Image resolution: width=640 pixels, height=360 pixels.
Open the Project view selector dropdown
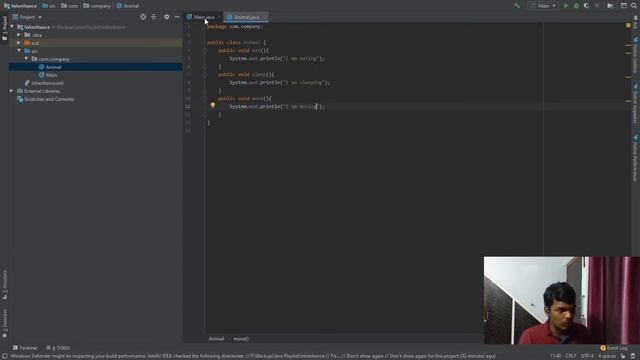tap(27, 17)
